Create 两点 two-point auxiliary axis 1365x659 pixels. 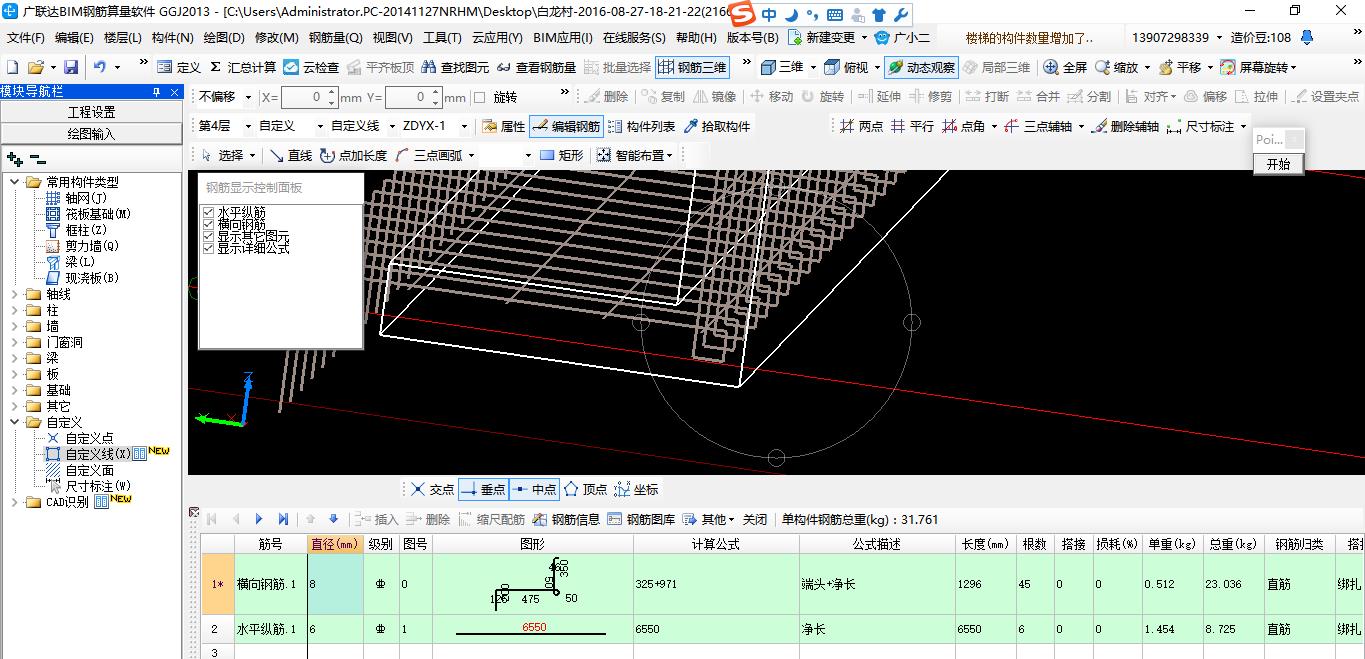tap(862, 126)
